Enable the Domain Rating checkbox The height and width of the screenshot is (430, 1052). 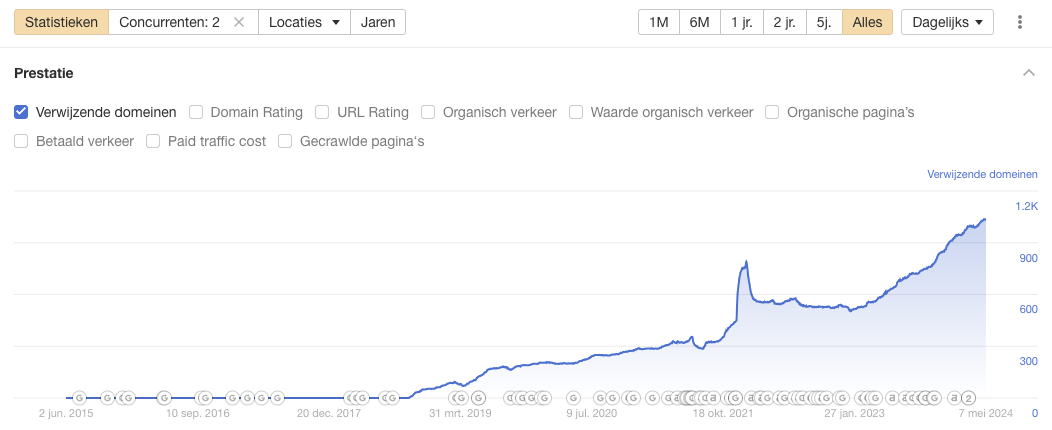[196, 112]
